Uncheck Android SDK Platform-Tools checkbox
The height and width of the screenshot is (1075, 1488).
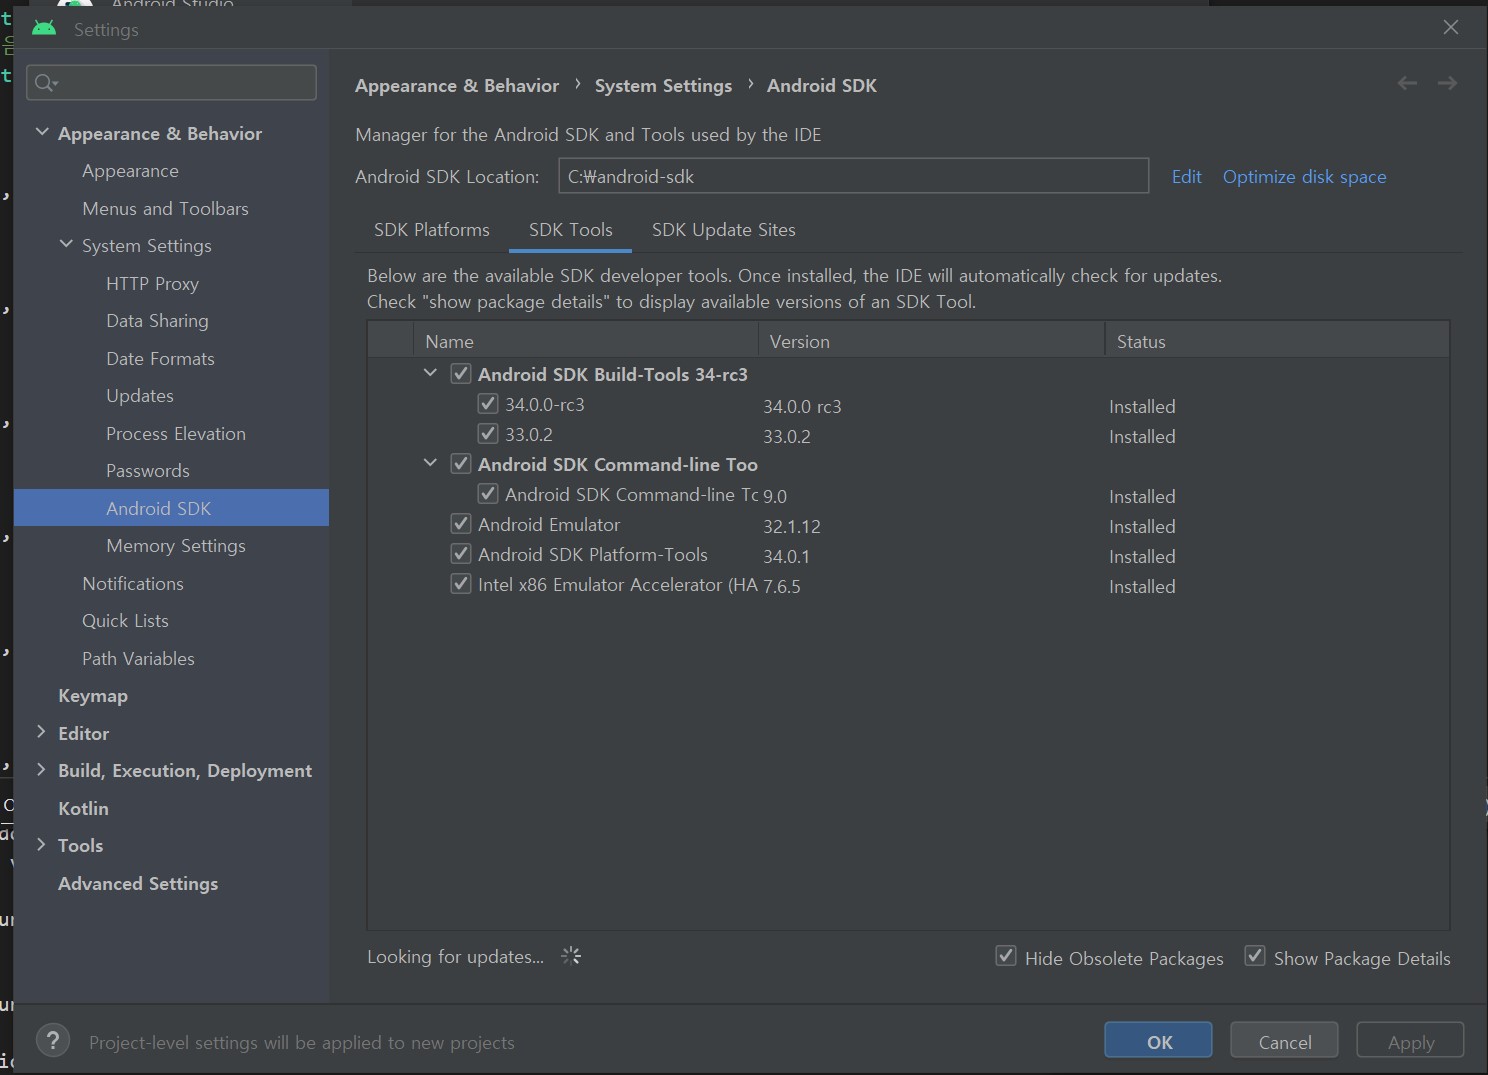coord(461,554)
